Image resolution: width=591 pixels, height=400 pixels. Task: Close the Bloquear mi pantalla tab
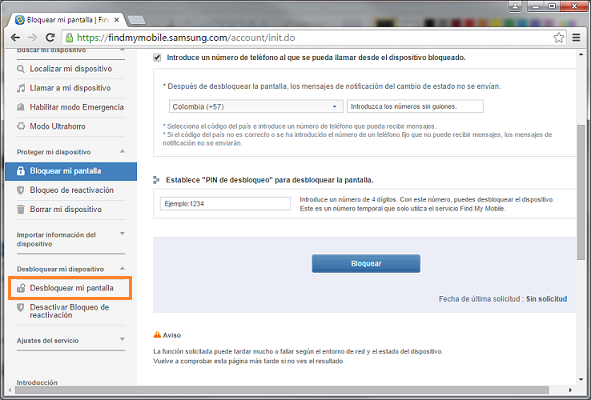click(116, 20)
